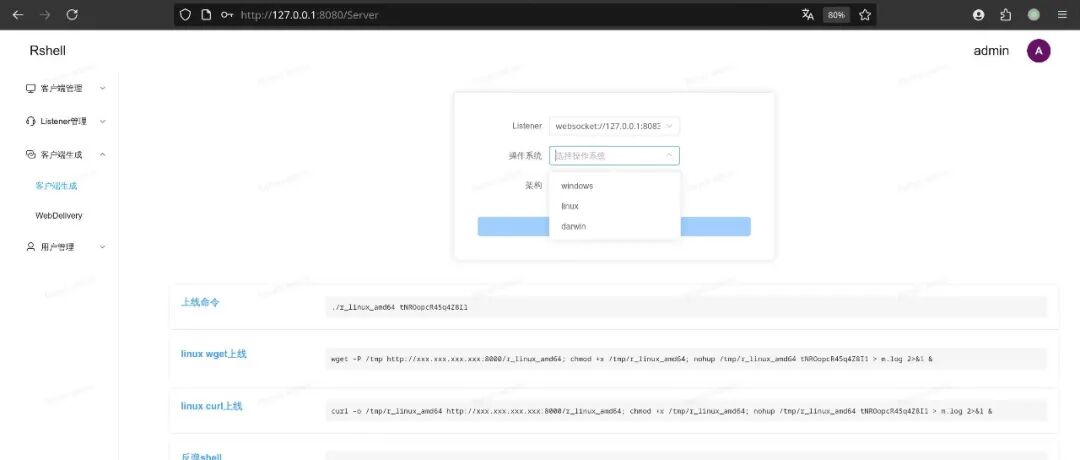Click the Listener field label
This screenshot has height=460, width=1080.
tap(527, 126)
